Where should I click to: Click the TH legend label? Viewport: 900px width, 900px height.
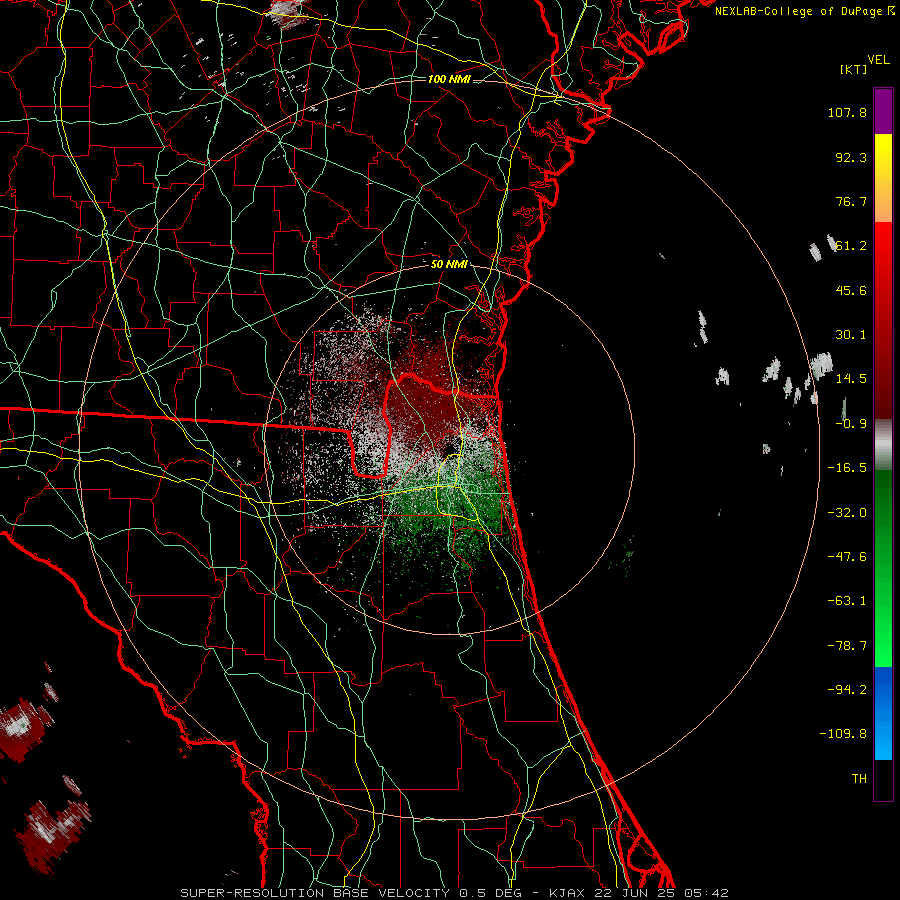859,779
